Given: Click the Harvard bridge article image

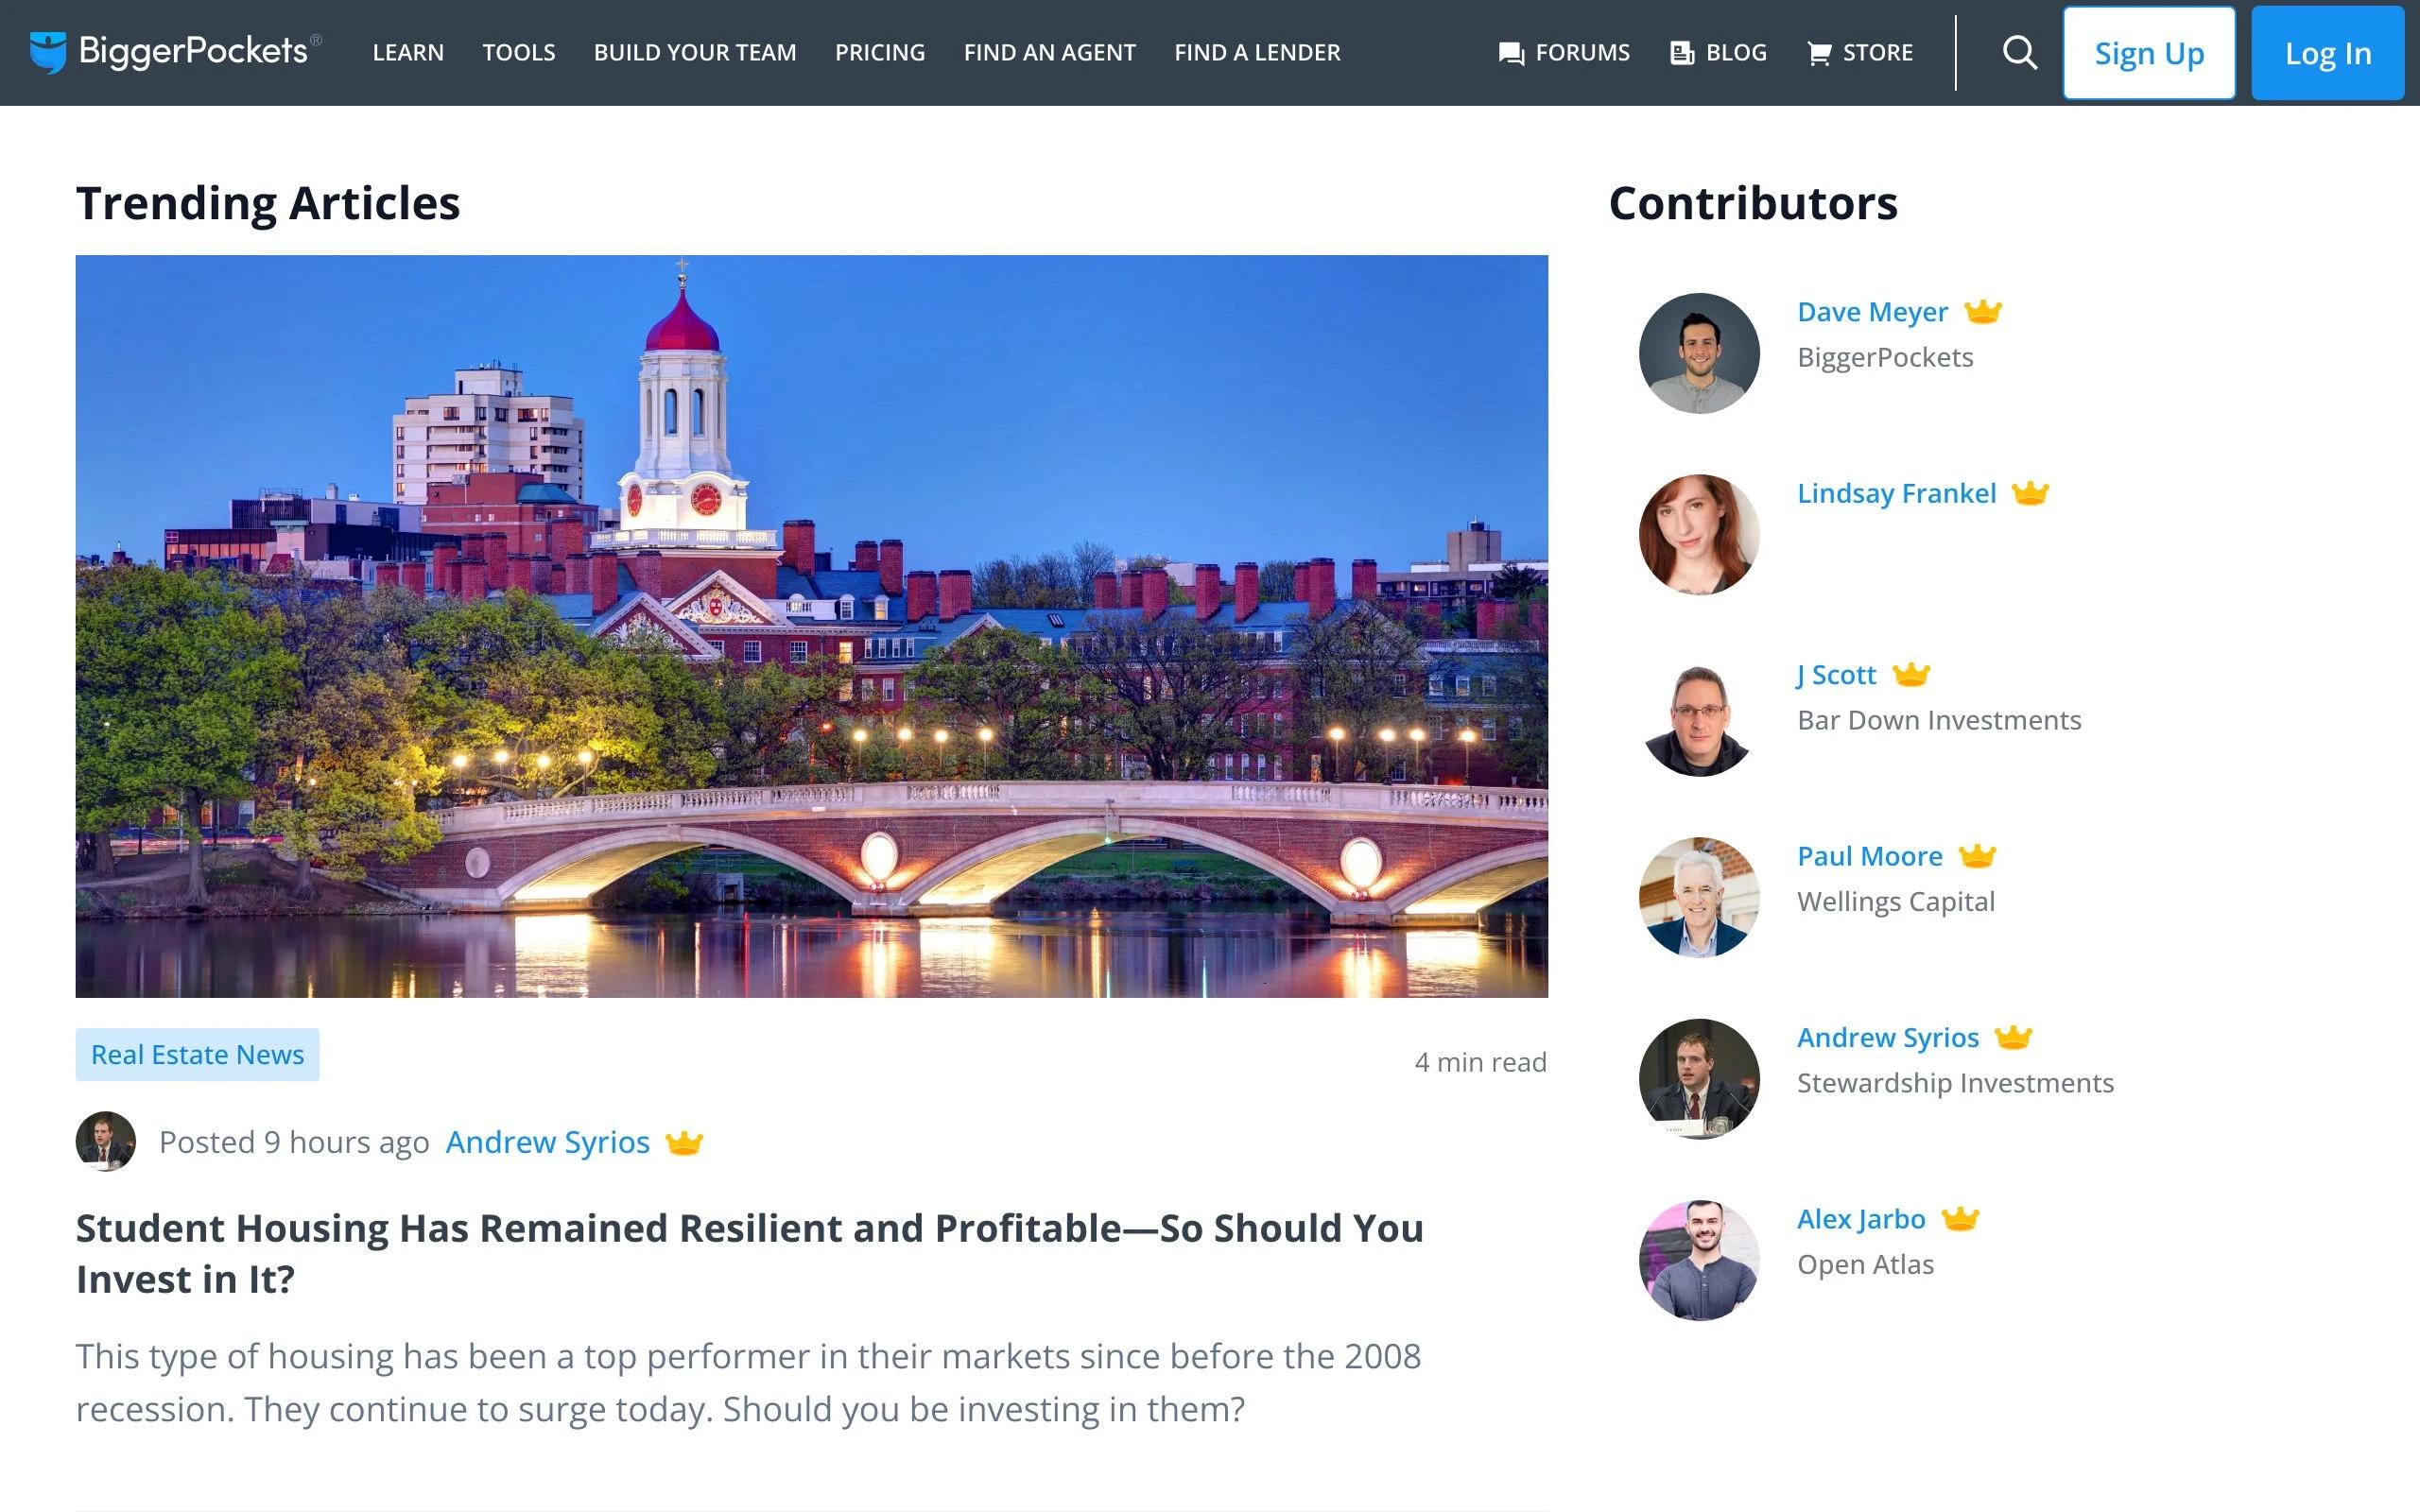Looking at the screenshot, I should [x=811, y=626].
